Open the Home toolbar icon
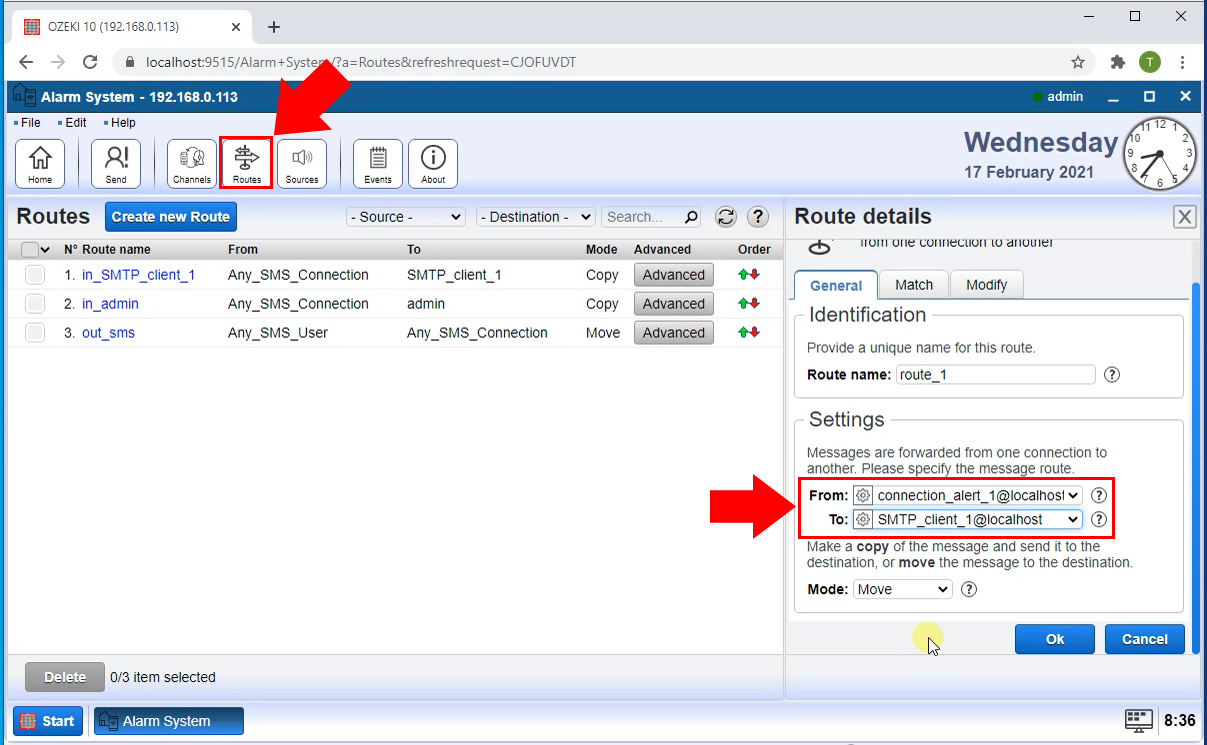 [40, 163]
